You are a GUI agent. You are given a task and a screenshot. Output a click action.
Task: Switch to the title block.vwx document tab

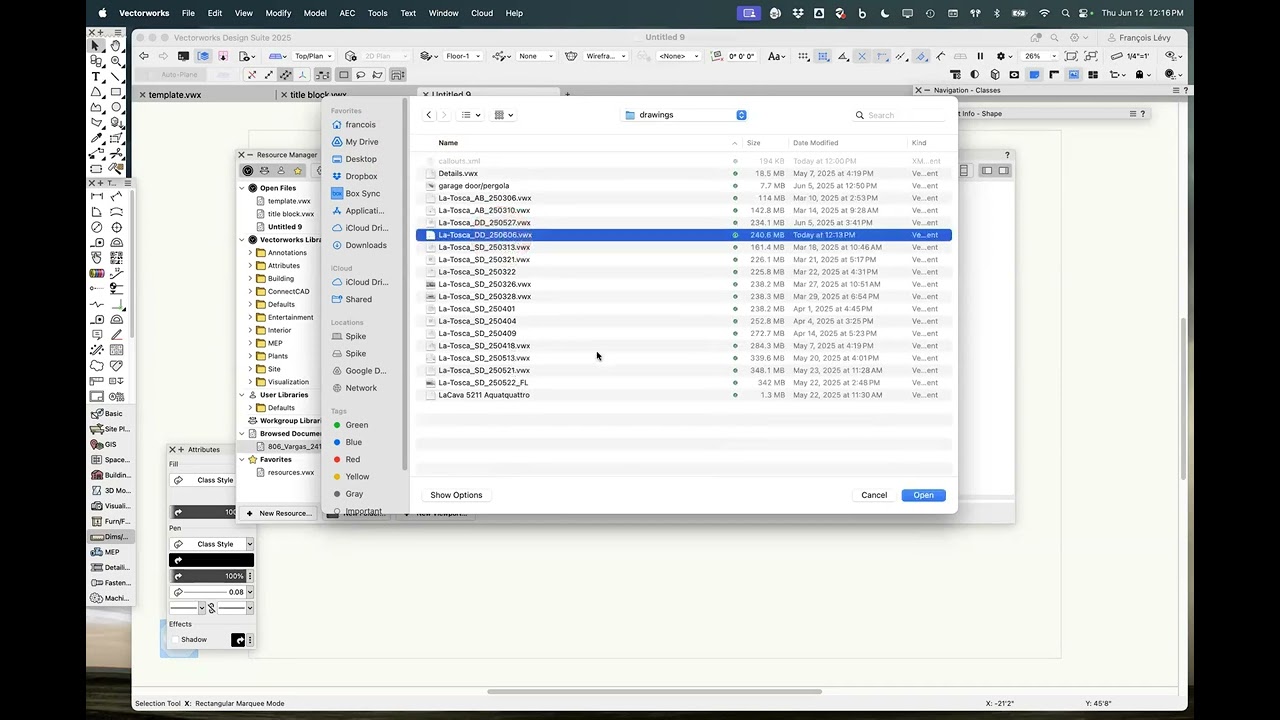(x=318, y=95)
